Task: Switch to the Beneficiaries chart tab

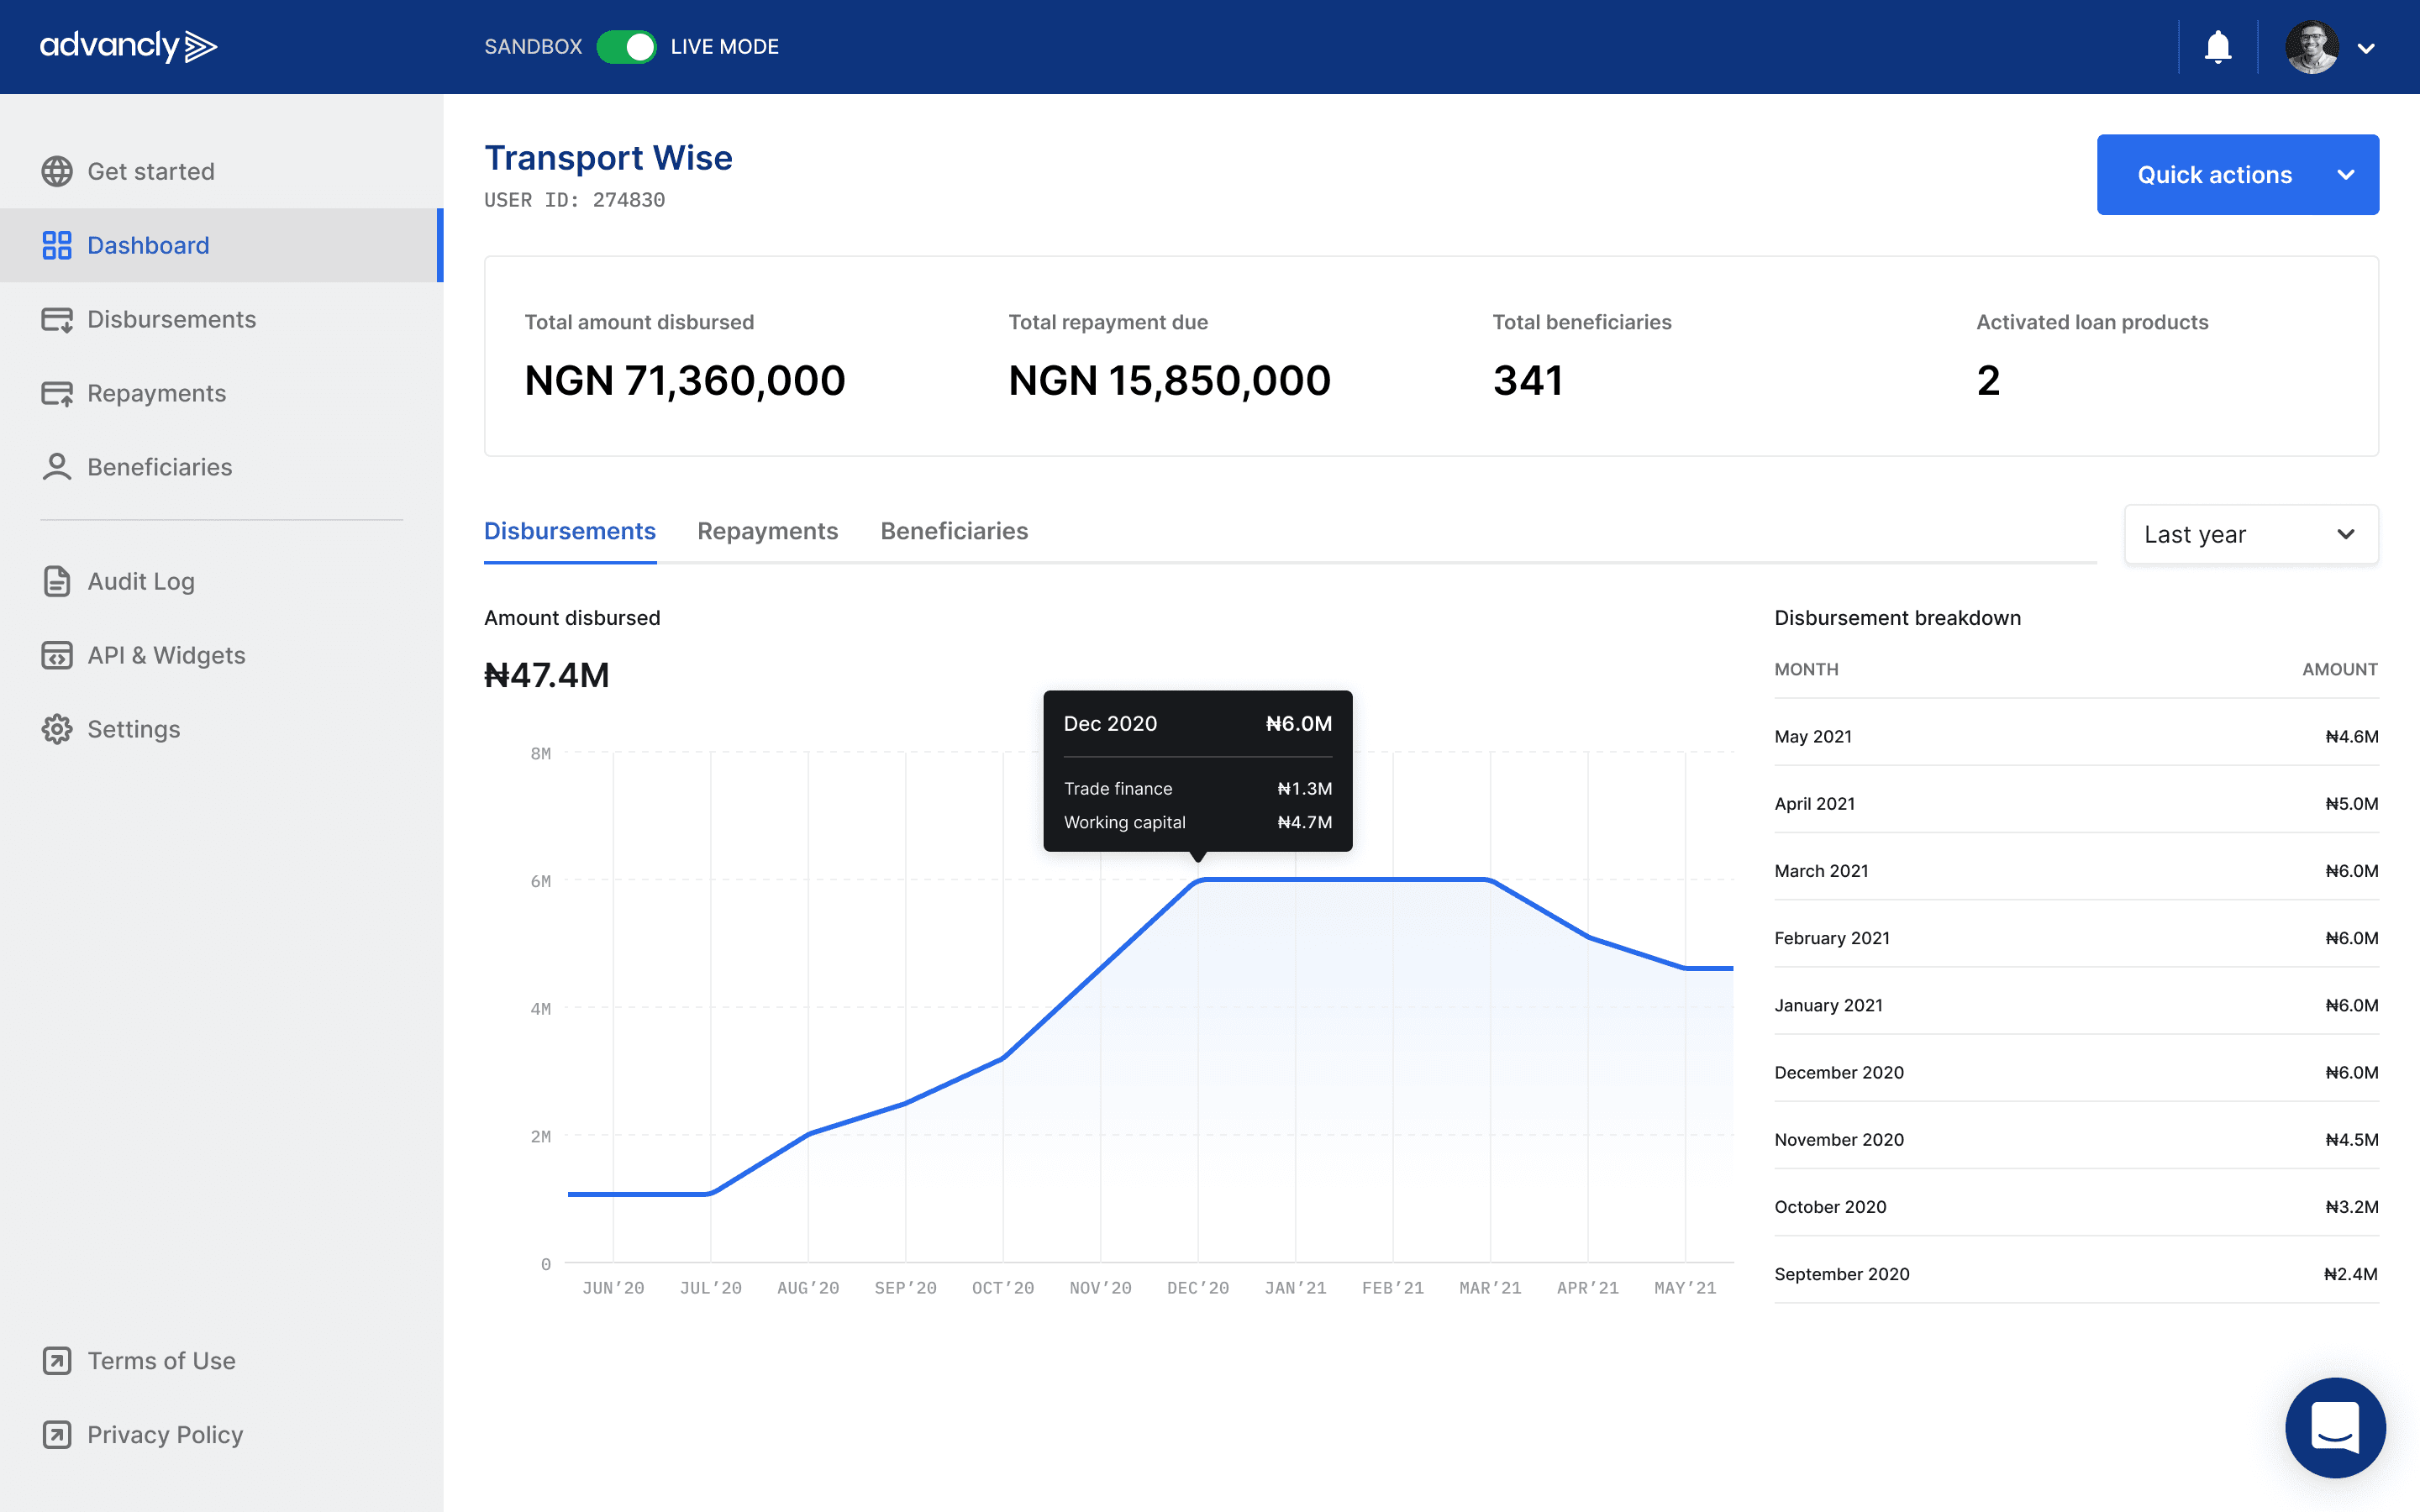Action: (954, 531)
